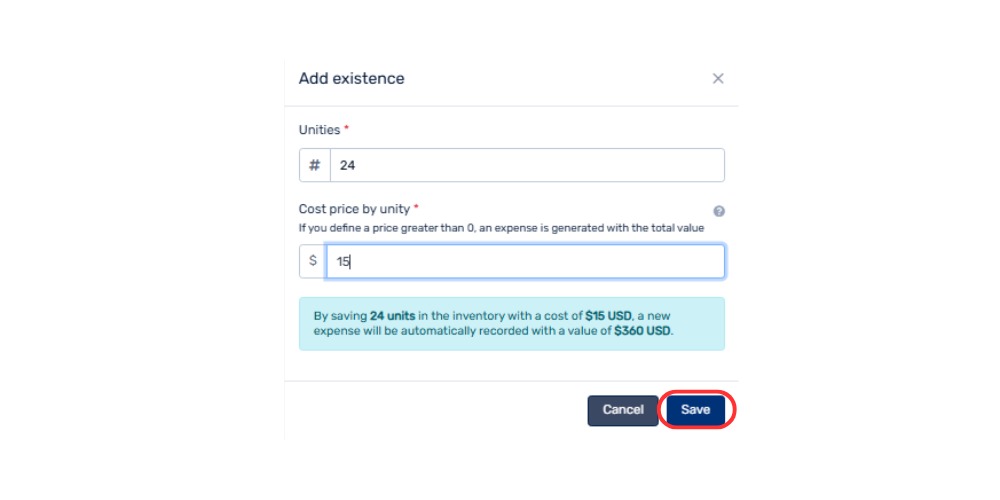1000x500 pixels.
Task: Focus the Unities input showing 24
Action: (x=527, y=165)
